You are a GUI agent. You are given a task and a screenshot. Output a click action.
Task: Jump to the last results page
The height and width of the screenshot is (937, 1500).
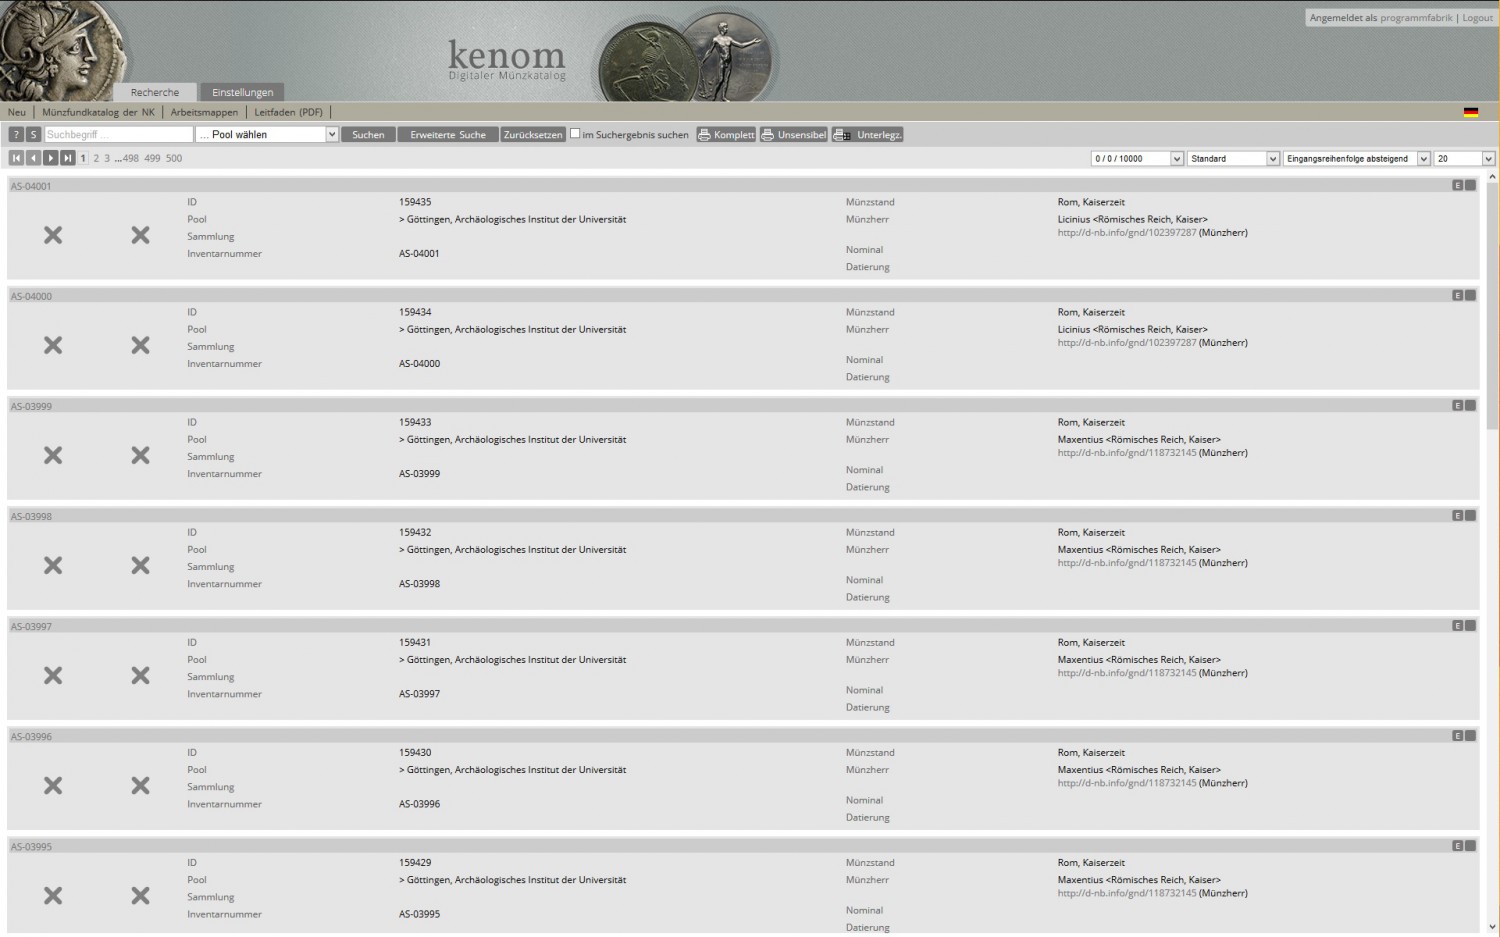pos(67,158)
